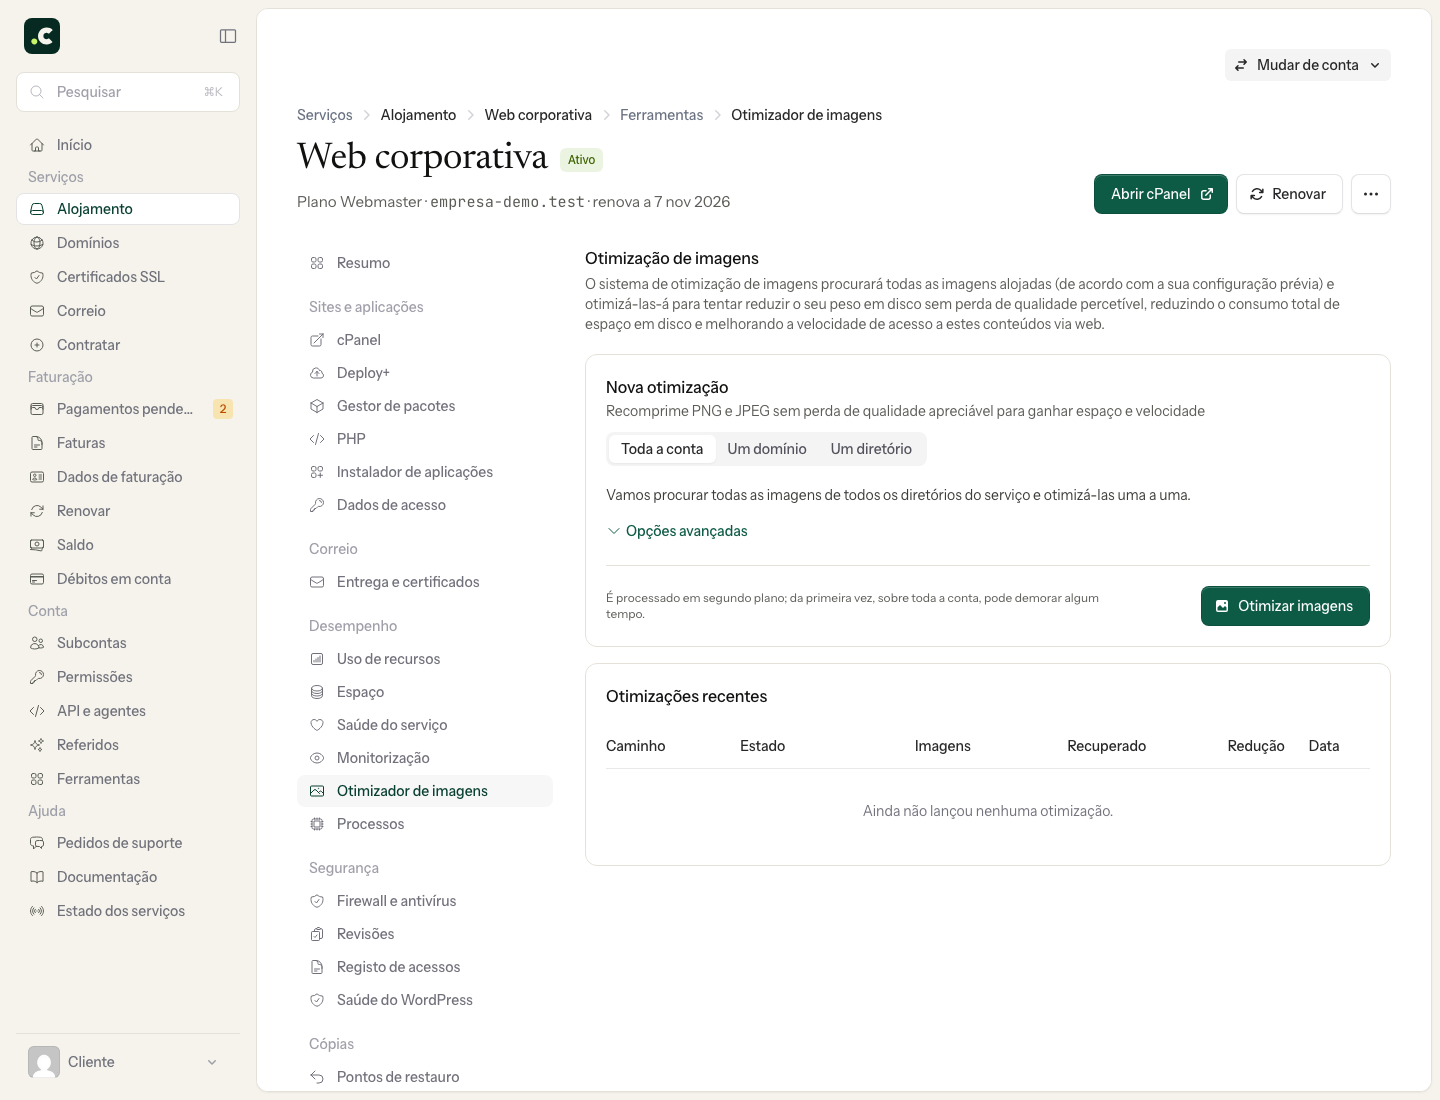Open Contratar plus icon item

[128, 345]
